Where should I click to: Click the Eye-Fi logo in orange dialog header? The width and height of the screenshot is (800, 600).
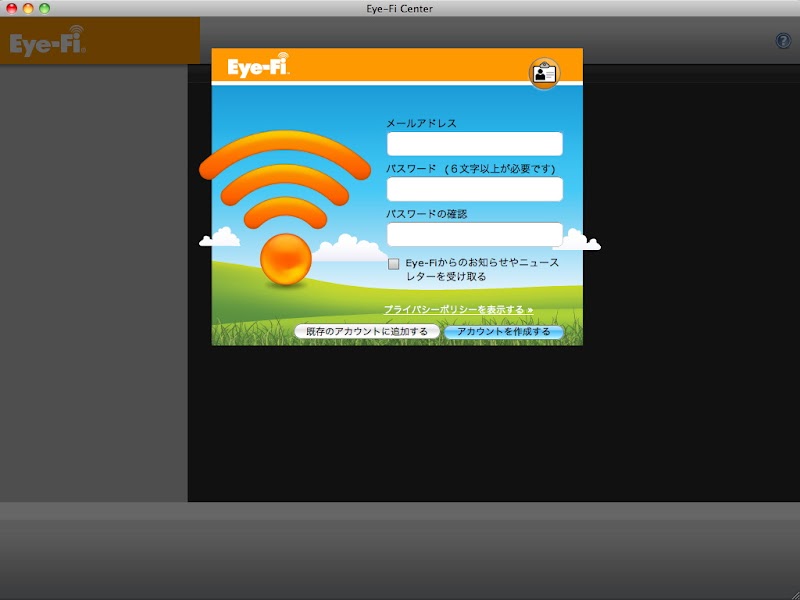tap(258, 65)
